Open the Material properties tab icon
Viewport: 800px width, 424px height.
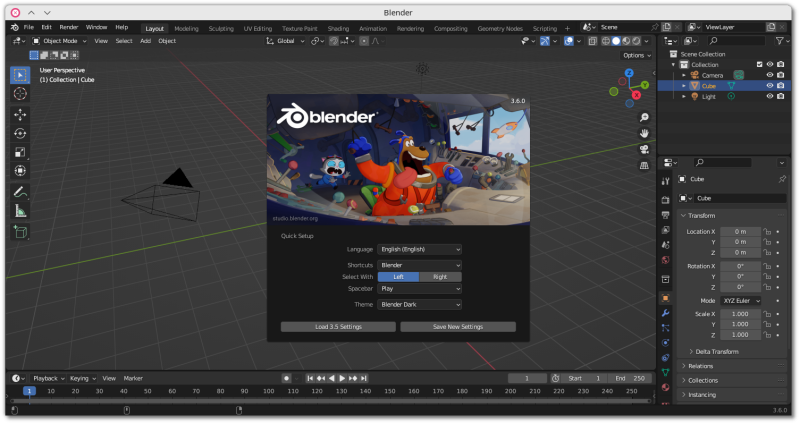pos(665,387)
